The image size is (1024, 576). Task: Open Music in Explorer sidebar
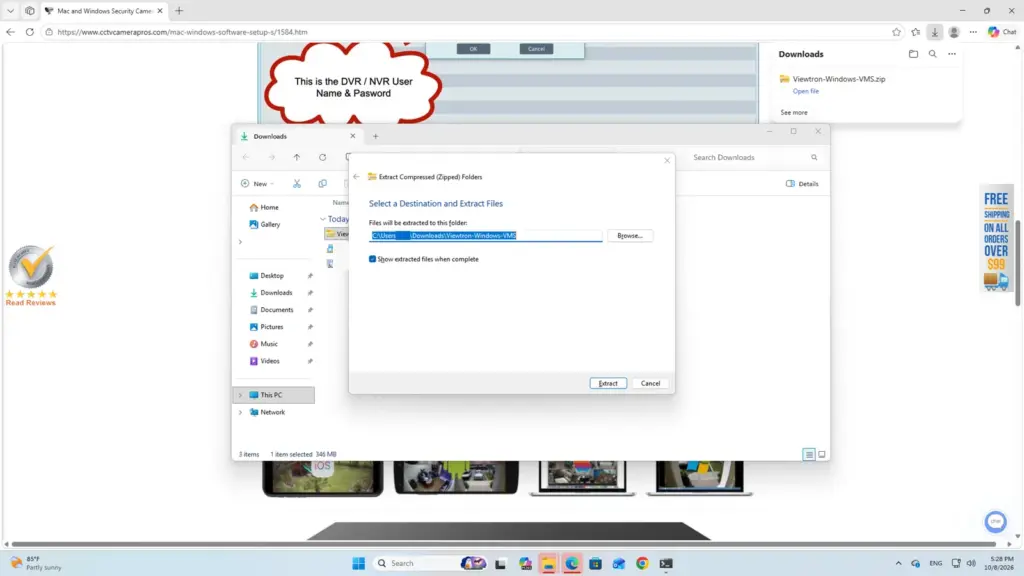(x=268, y=344)
